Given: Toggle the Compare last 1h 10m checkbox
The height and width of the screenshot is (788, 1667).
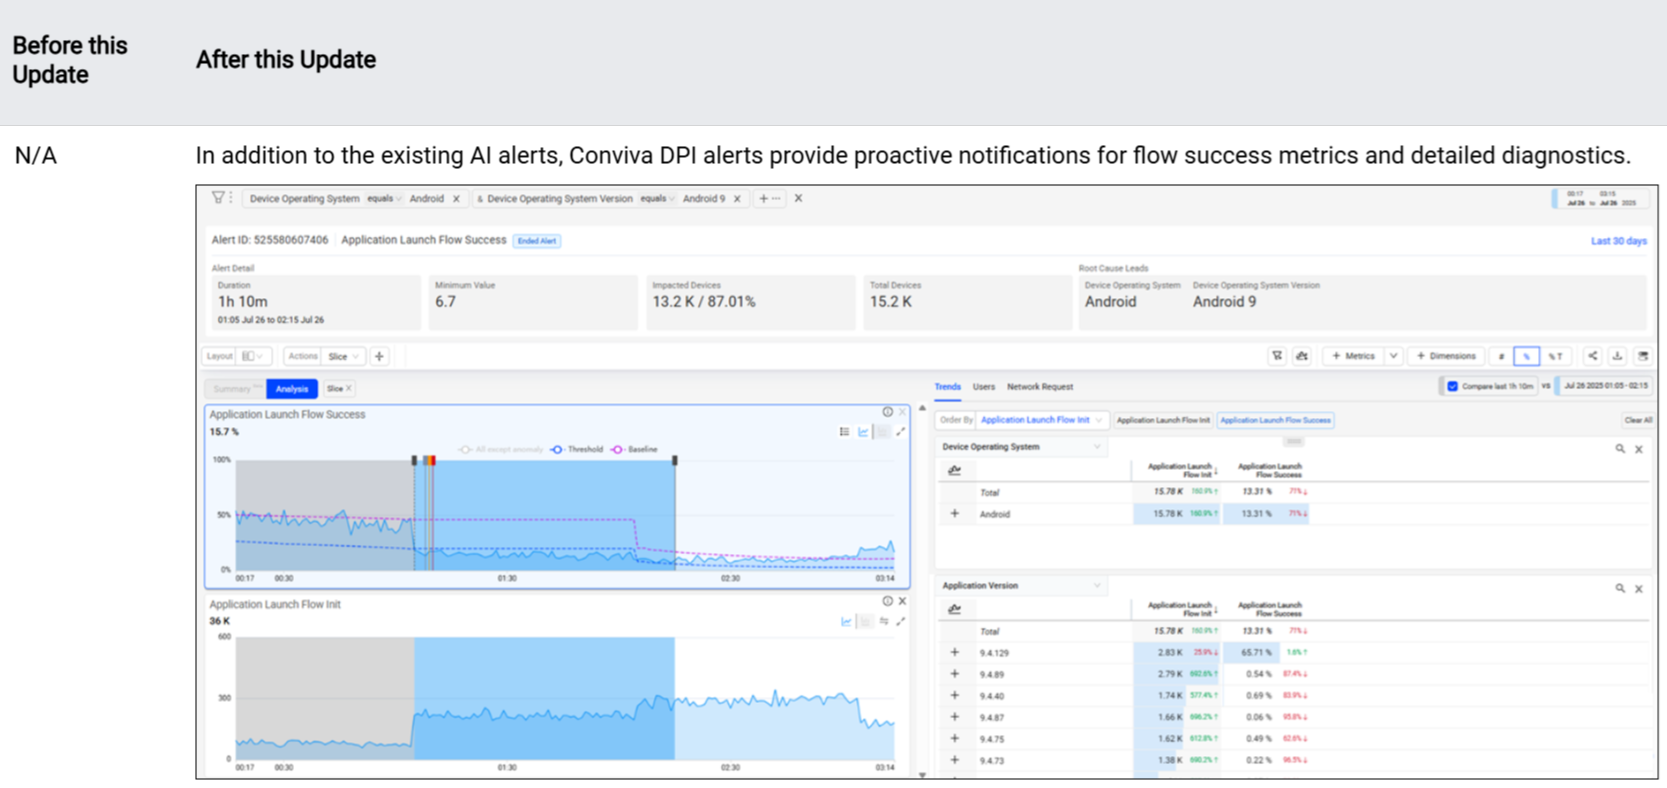Looking at the screenshot, I should coord(1453,386).
